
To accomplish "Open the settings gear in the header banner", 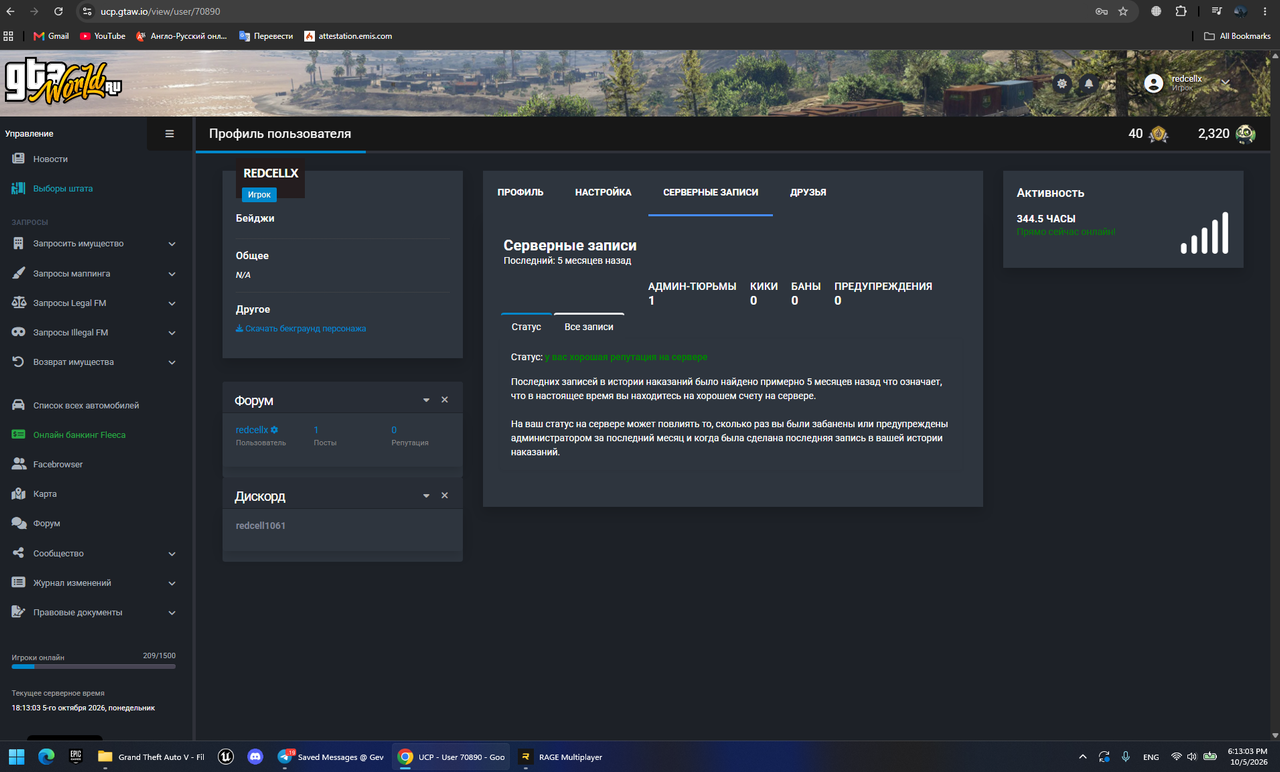I will tap(1062, 84).
